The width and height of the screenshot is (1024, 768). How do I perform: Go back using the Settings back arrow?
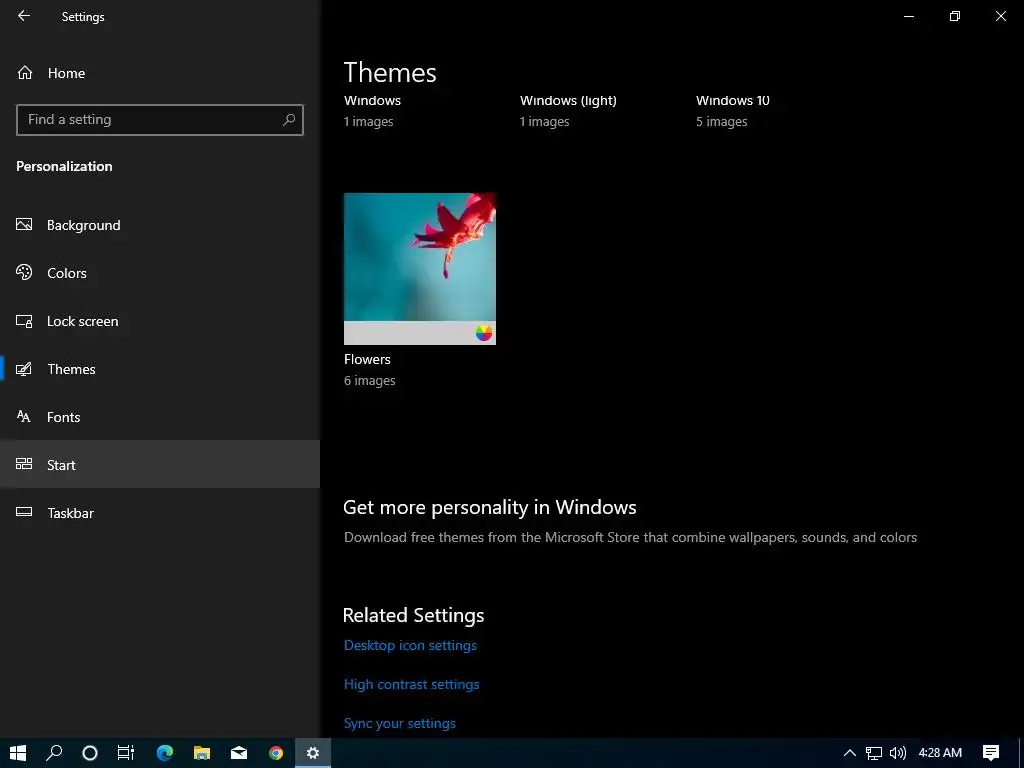(x=24, y=16)
